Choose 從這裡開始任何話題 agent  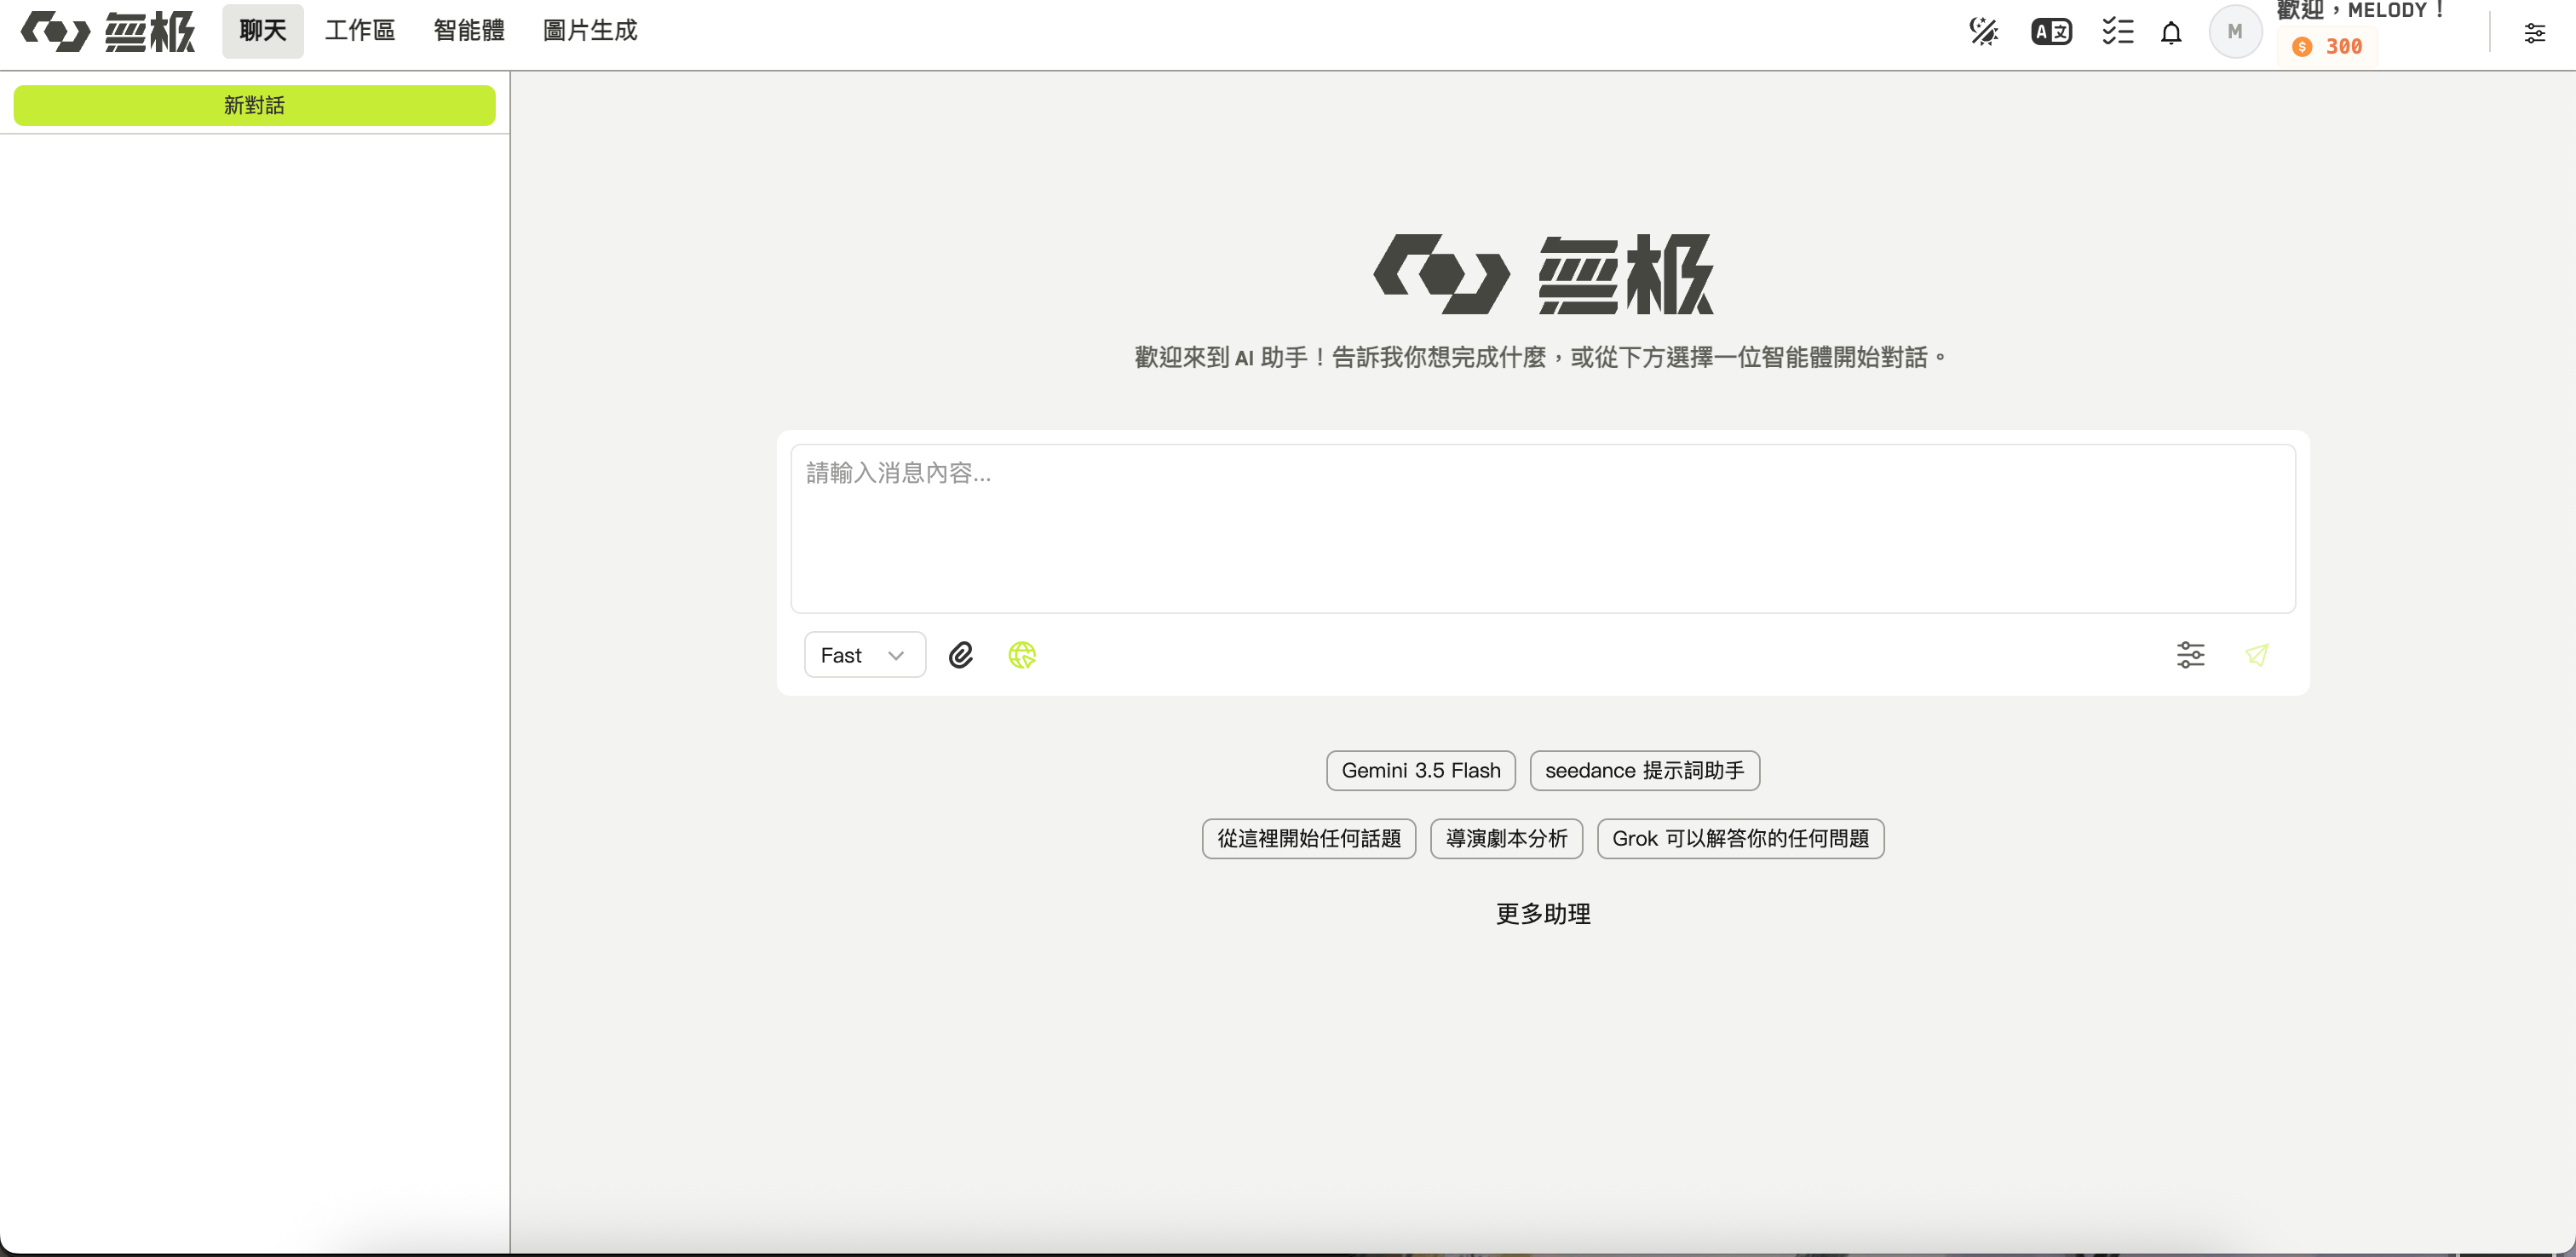(1309, 839)
